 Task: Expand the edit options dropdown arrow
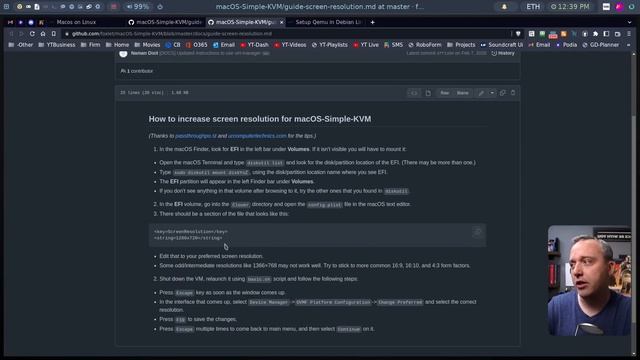(492, 93)
